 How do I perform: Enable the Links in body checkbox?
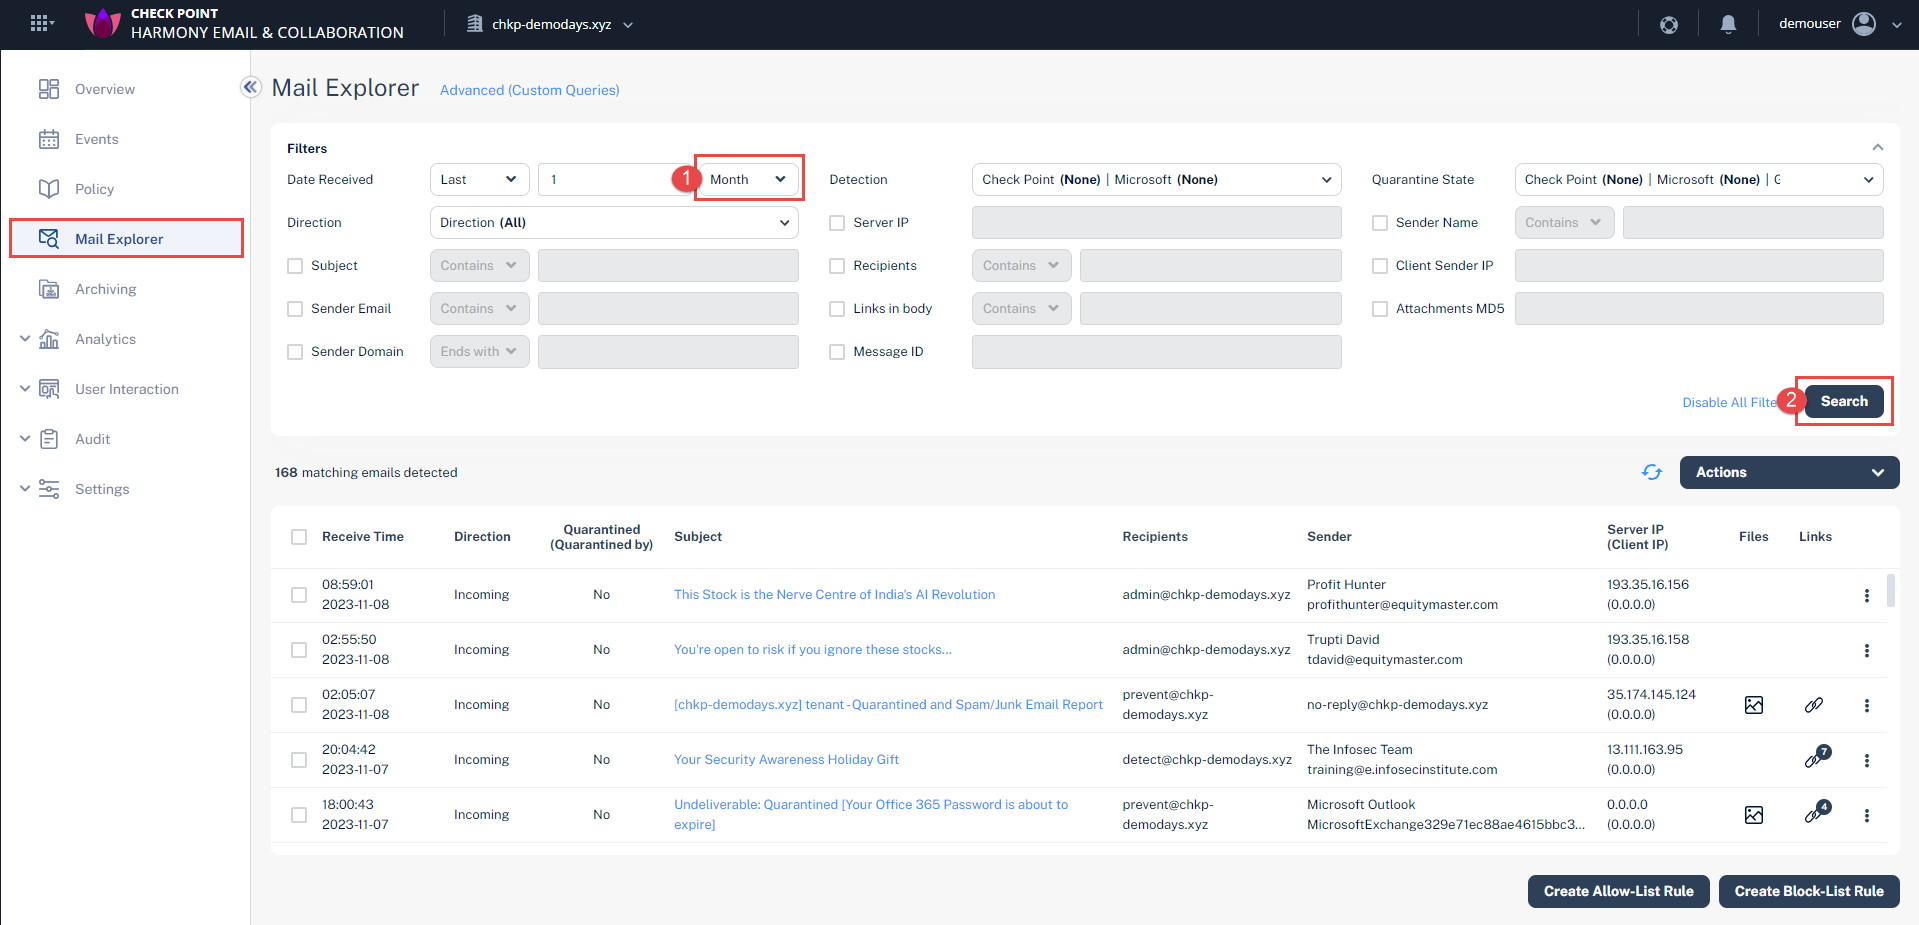click(837, 309)
